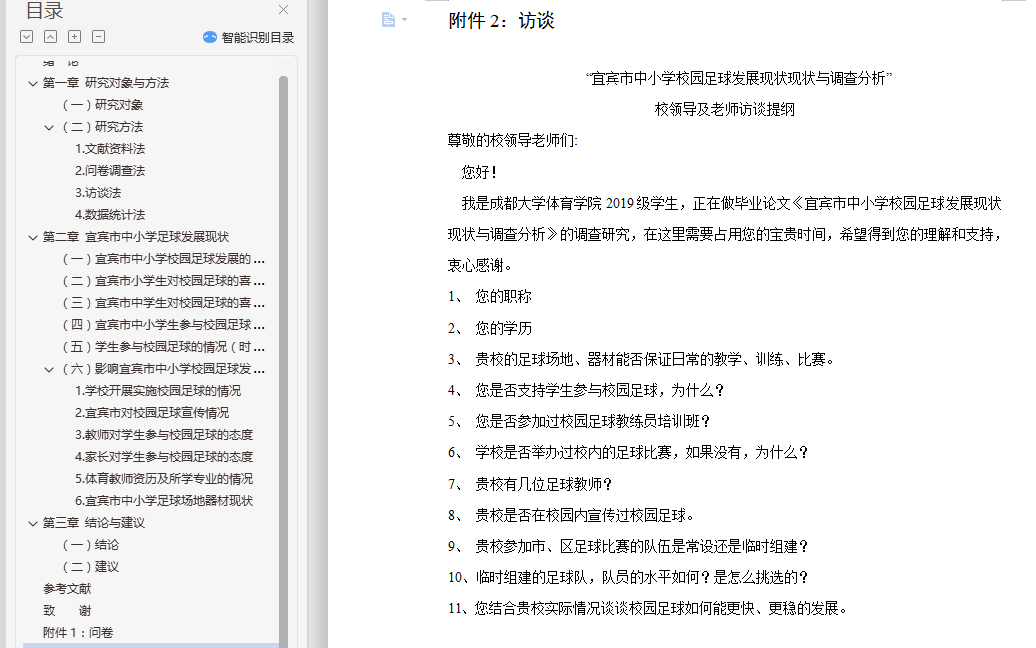
Task: Collapse 第三章 结论与建议 chevron
Action: click(32, 523)
